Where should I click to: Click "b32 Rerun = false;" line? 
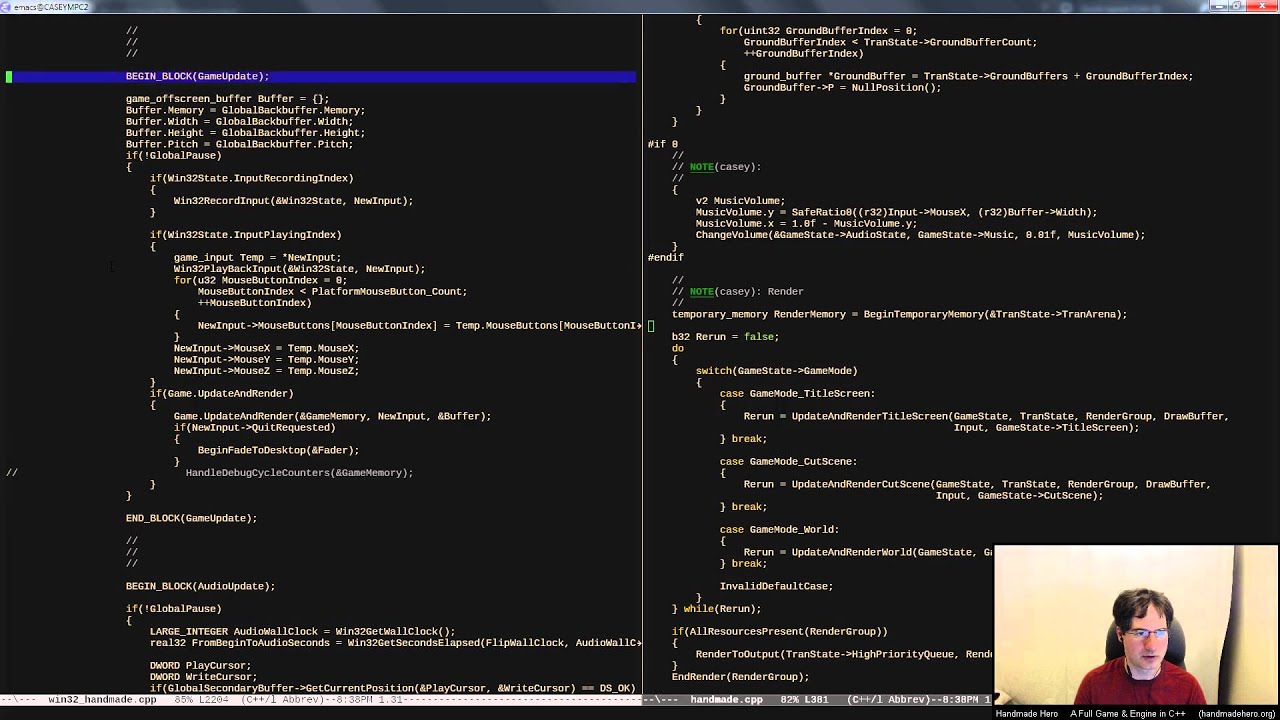[x=725, y=337]
